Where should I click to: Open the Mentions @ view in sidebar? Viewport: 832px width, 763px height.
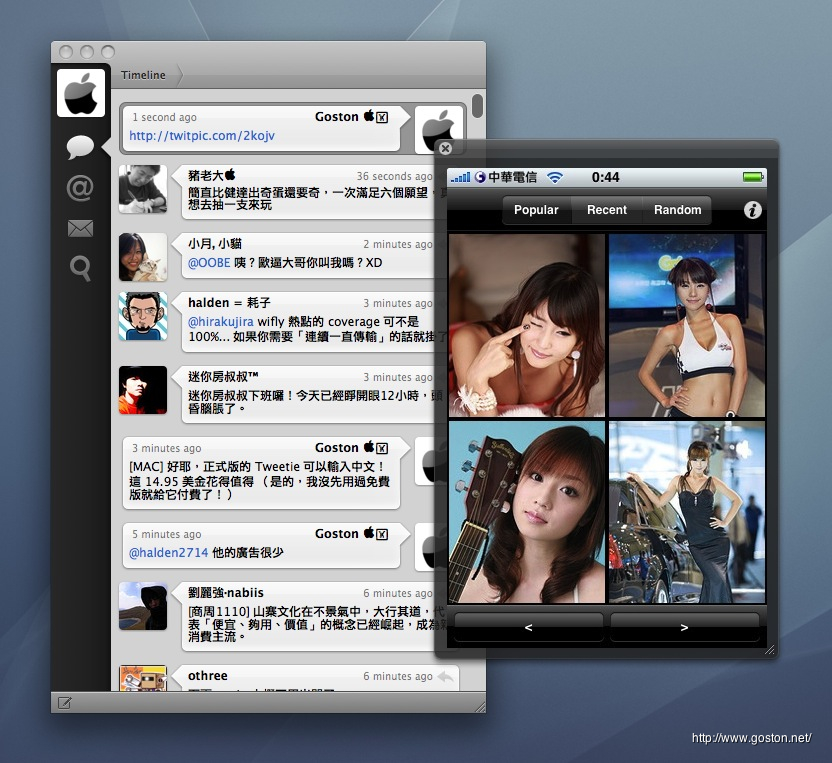(x=80, y=188)
